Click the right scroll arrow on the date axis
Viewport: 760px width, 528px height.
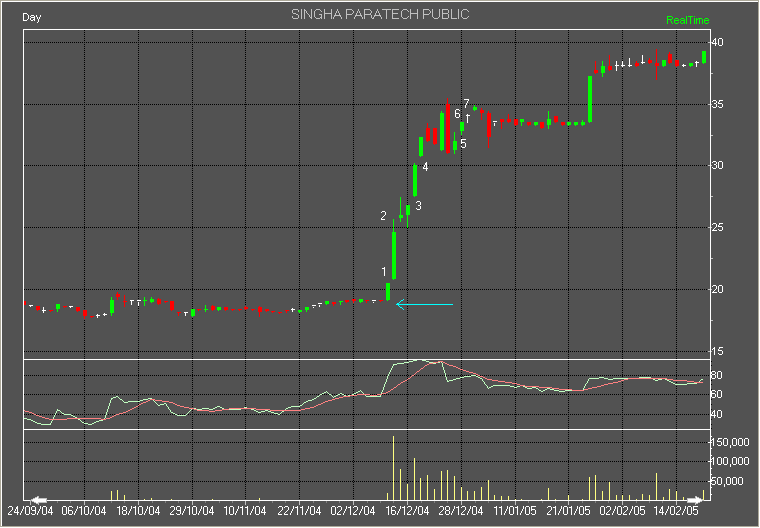695,500
